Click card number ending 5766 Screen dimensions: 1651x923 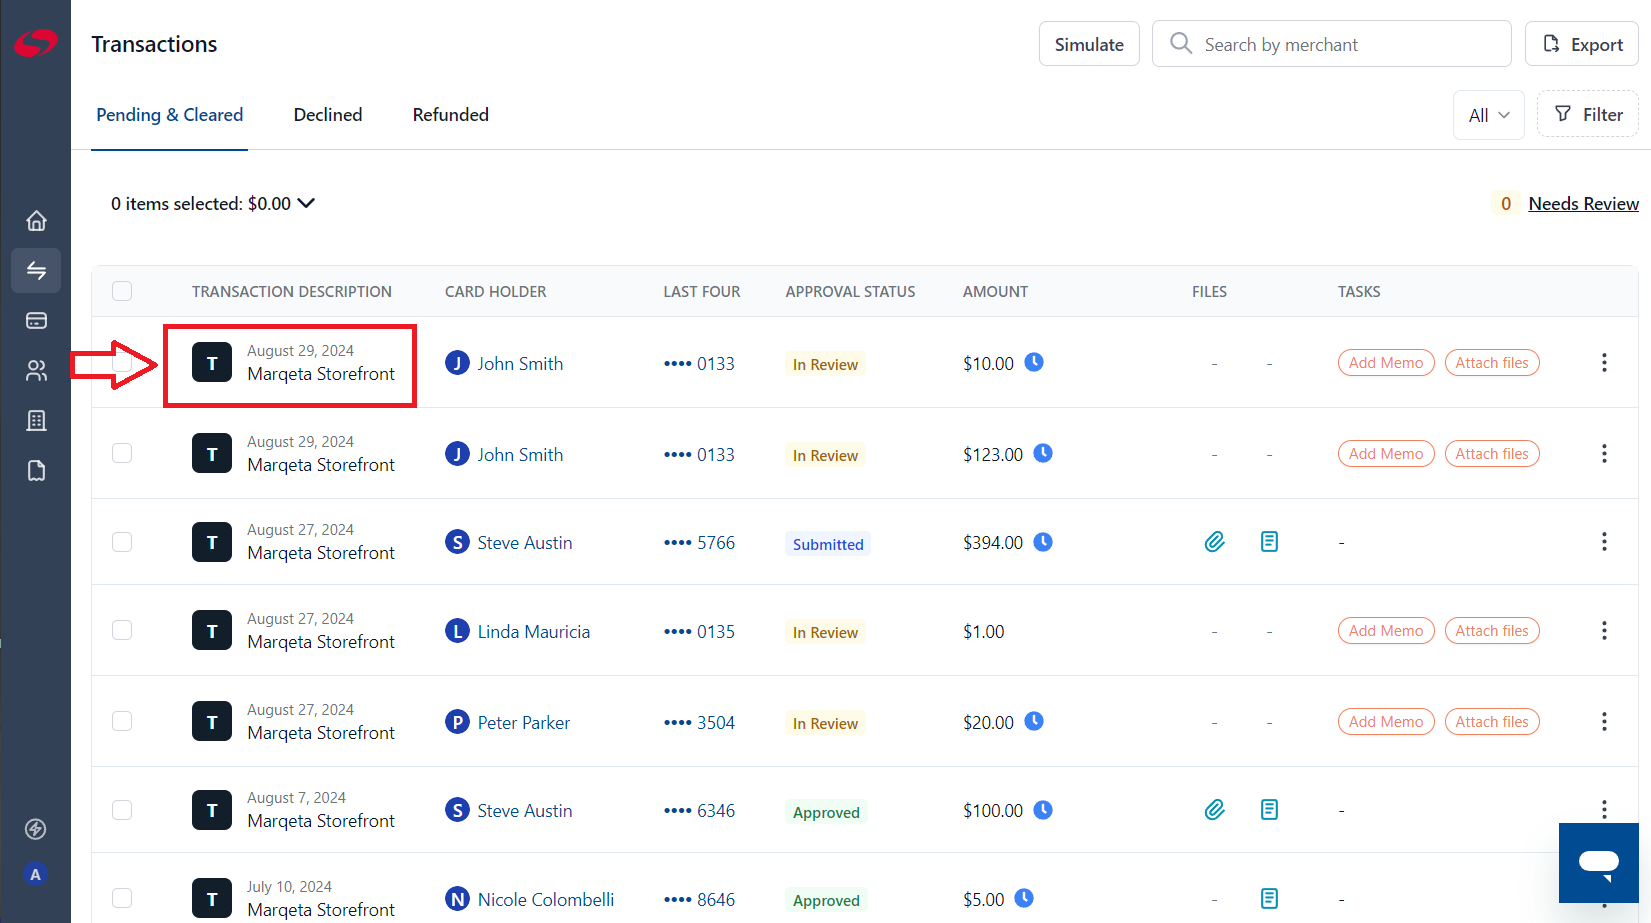699,543
